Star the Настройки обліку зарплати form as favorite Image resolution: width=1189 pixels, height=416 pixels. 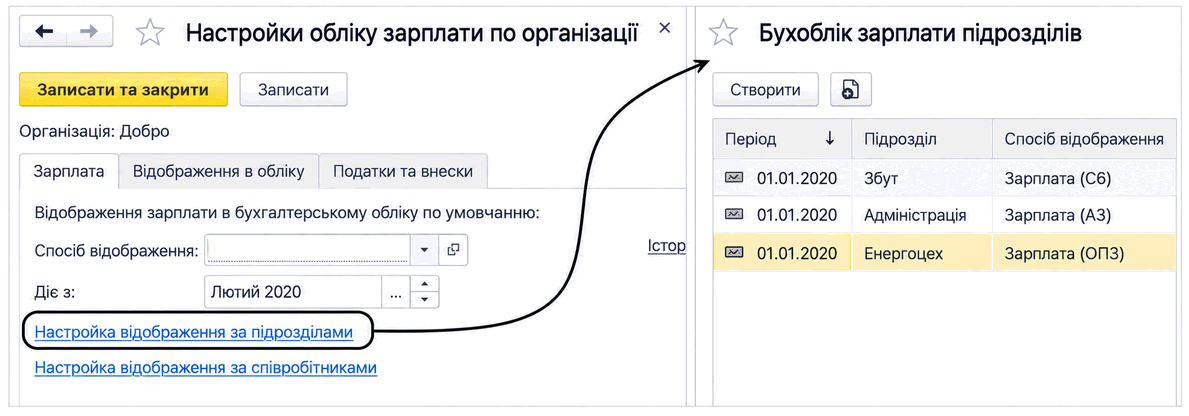click(149, 33)
